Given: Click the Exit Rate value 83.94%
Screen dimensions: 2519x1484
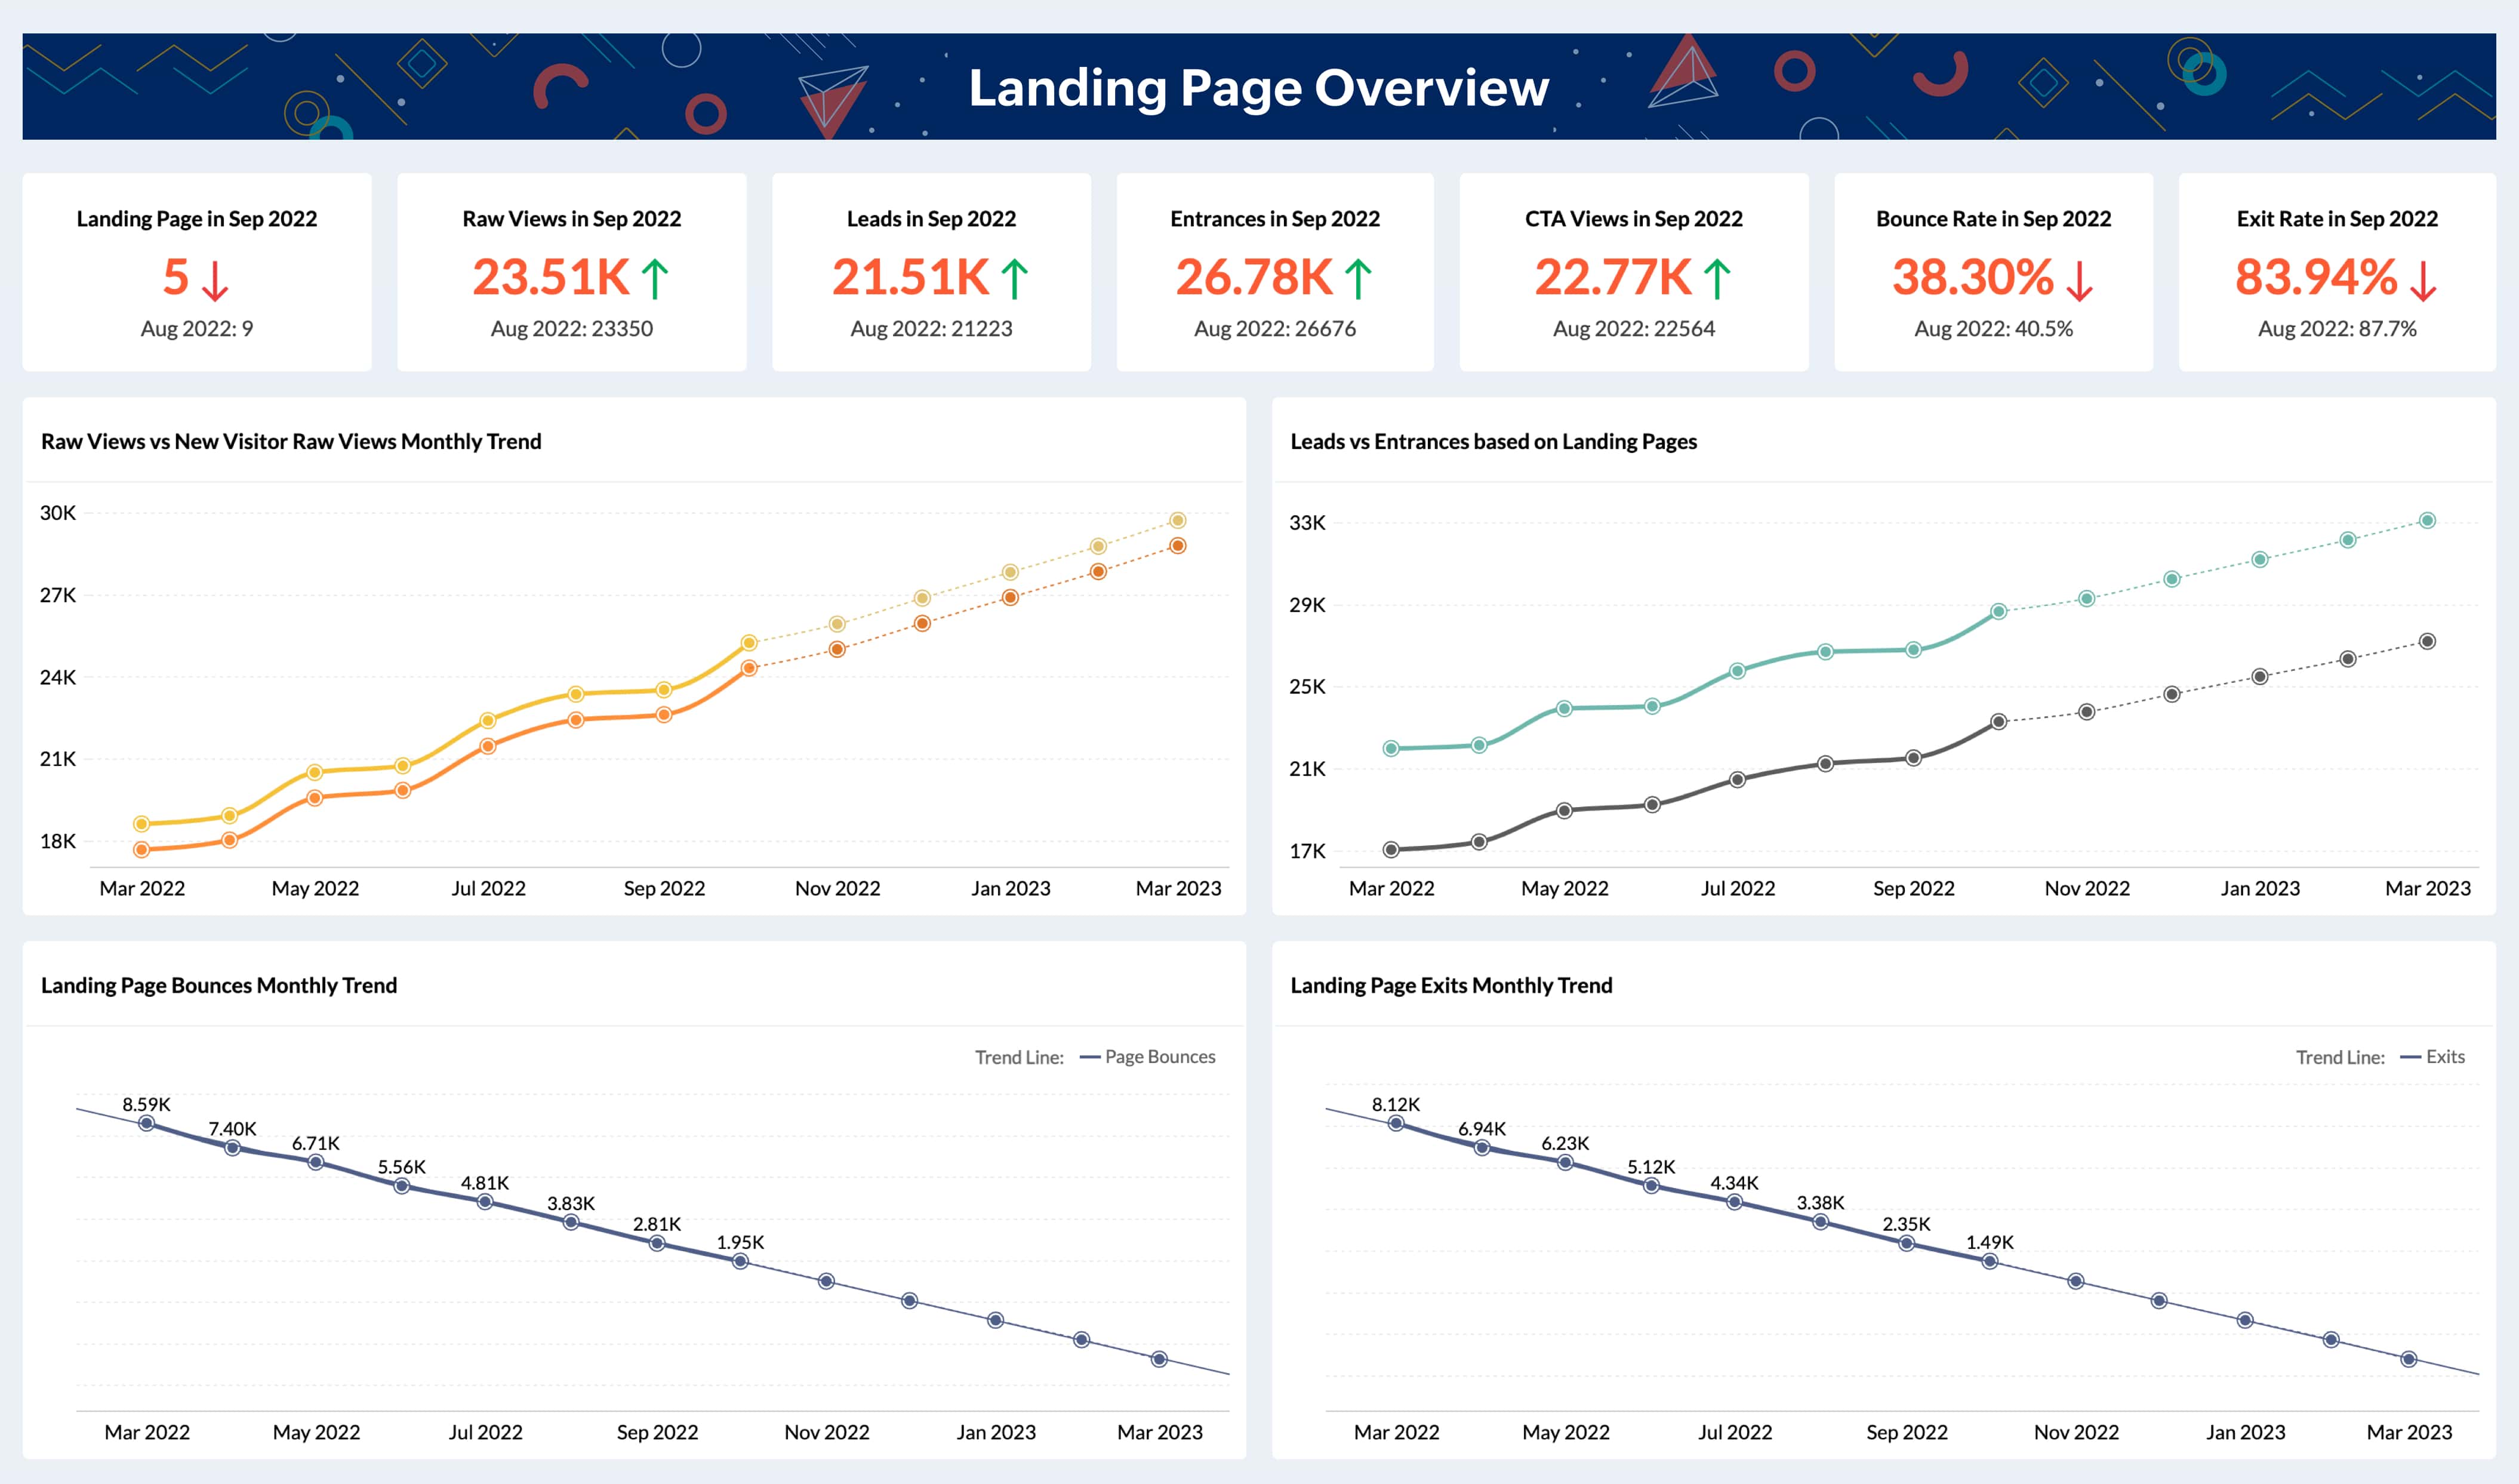Looking at the screenshot, I should tap(2316, 277).
